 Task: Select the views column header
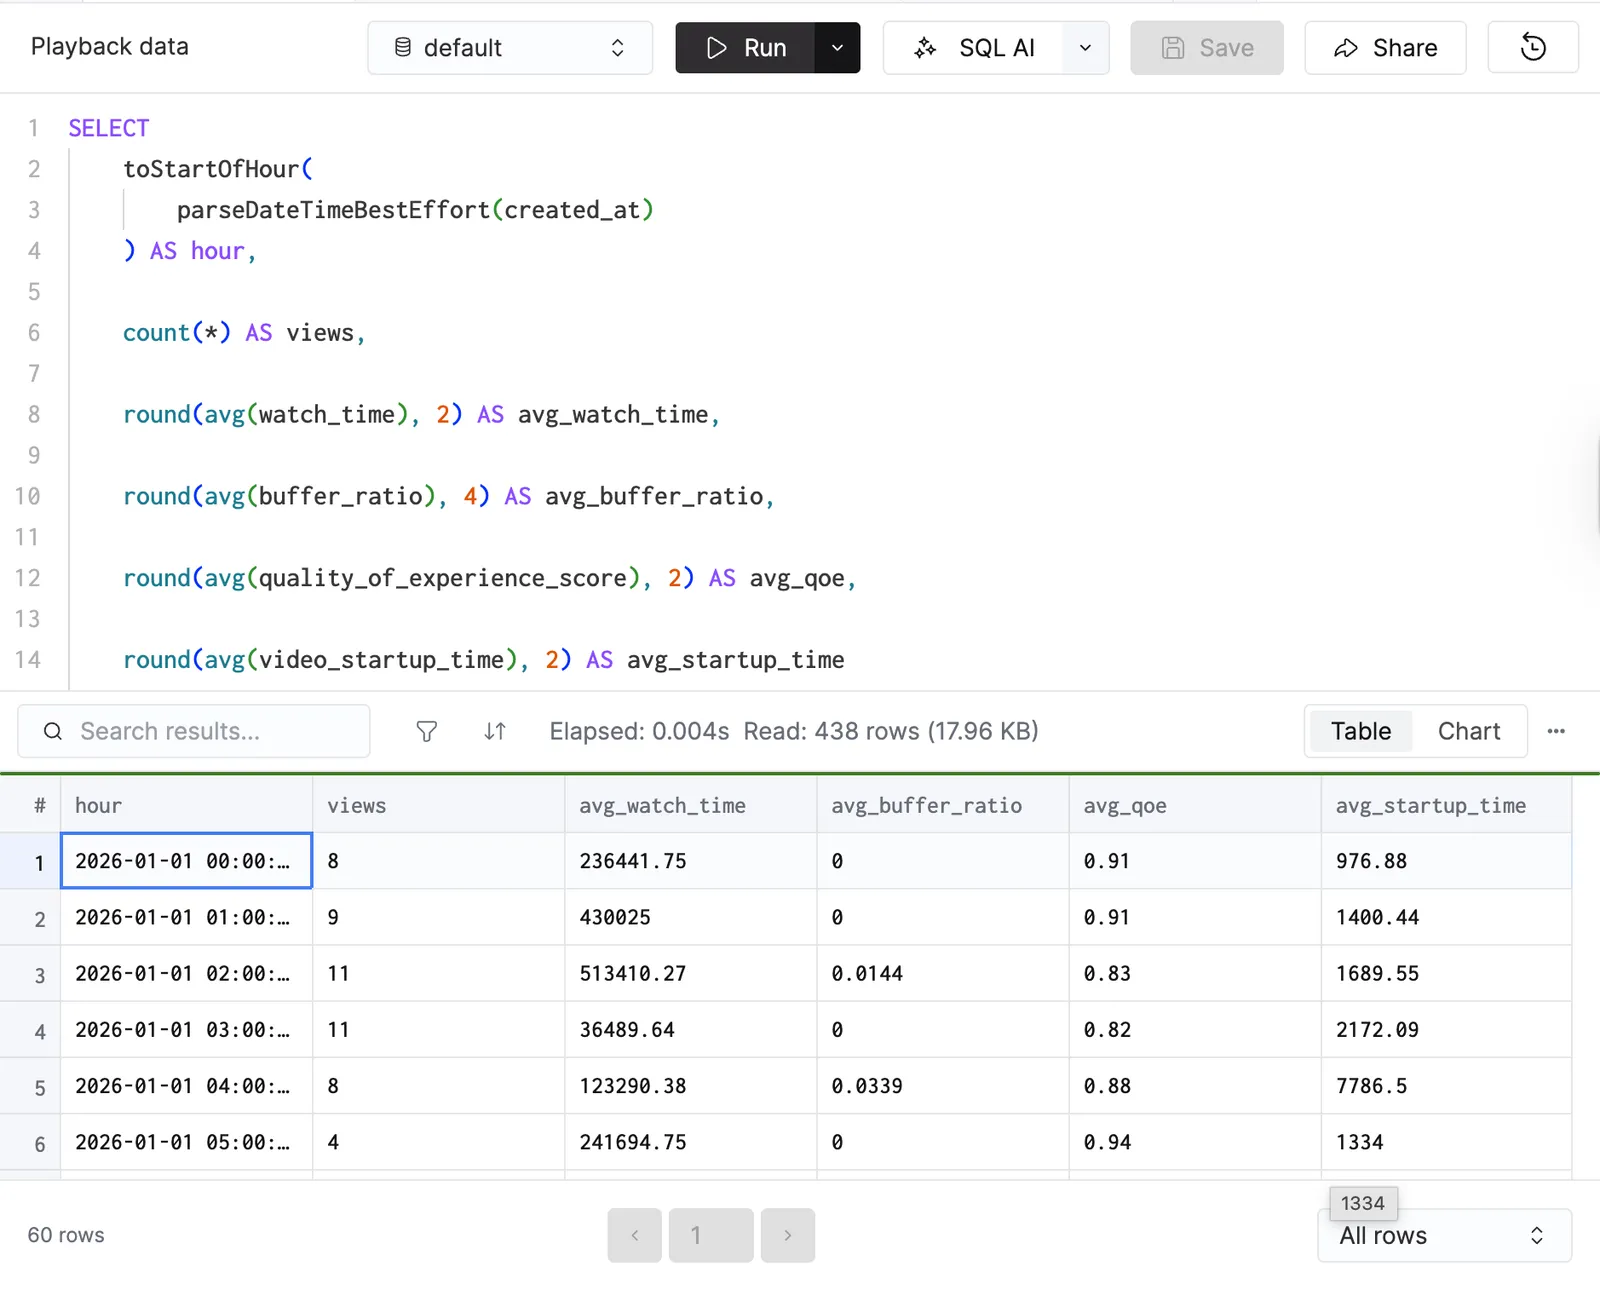click(x=439, y=805)
